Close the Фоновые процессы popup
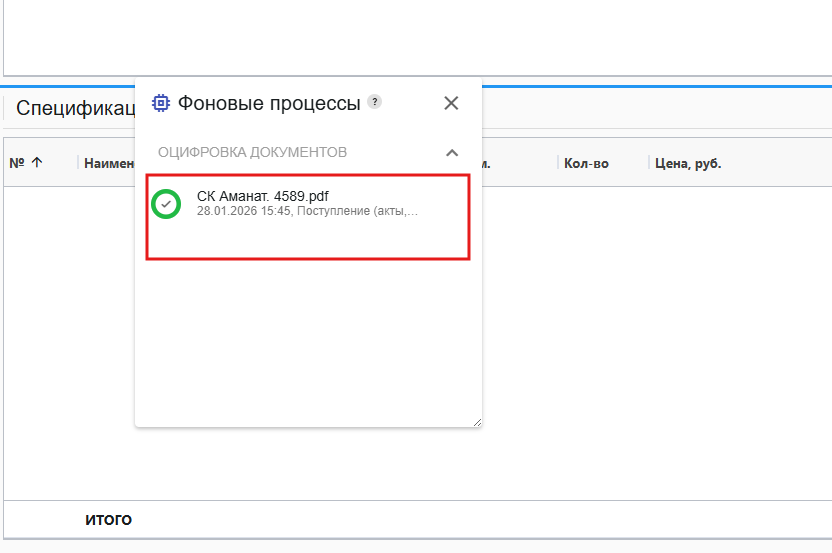The height and width of the screenshot is (553, 832). click(451, 102)
